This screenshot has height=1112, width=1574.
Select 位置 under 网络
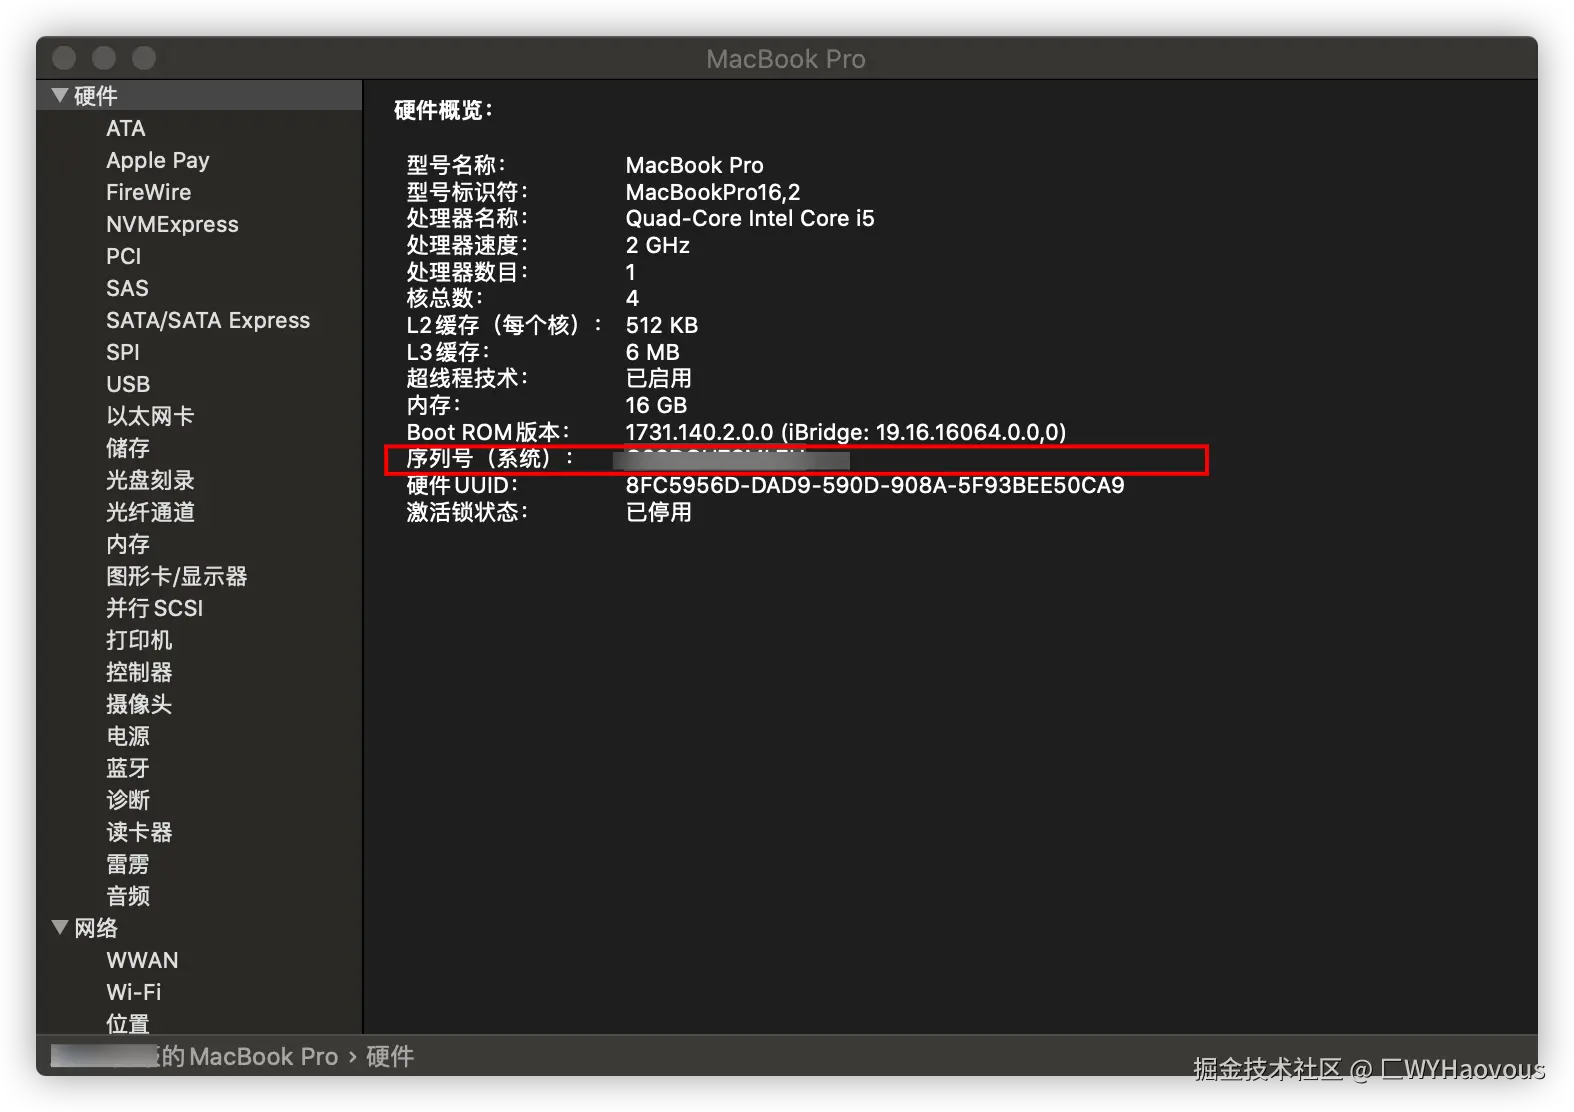click(x=128, y=1023)
